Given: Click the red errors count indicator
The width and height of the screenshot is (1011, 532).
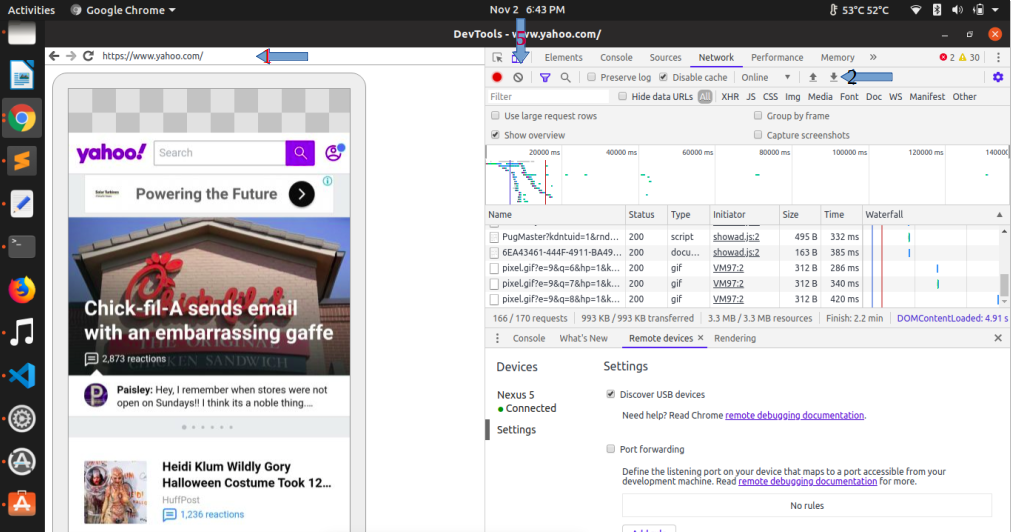Looking at the screenshot, I should (x=947, y=57).
